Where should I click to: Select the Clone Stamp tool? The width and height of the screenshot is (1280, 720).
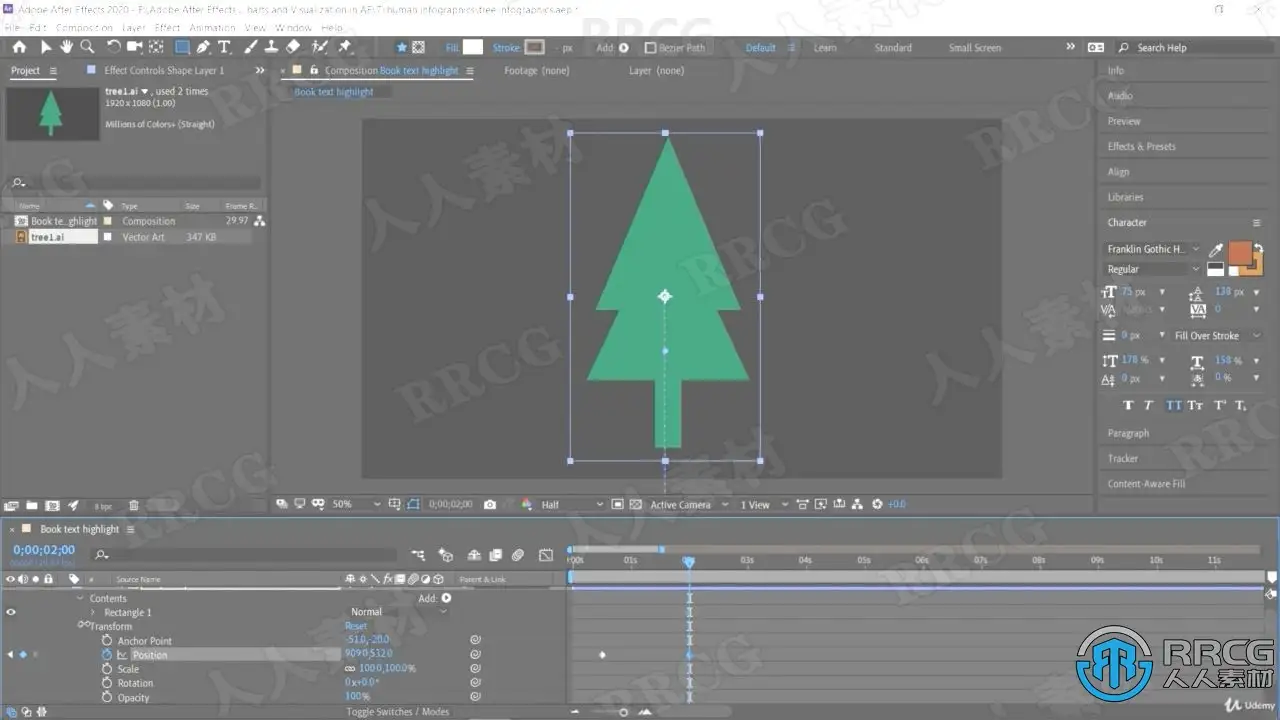coord(271,47)
